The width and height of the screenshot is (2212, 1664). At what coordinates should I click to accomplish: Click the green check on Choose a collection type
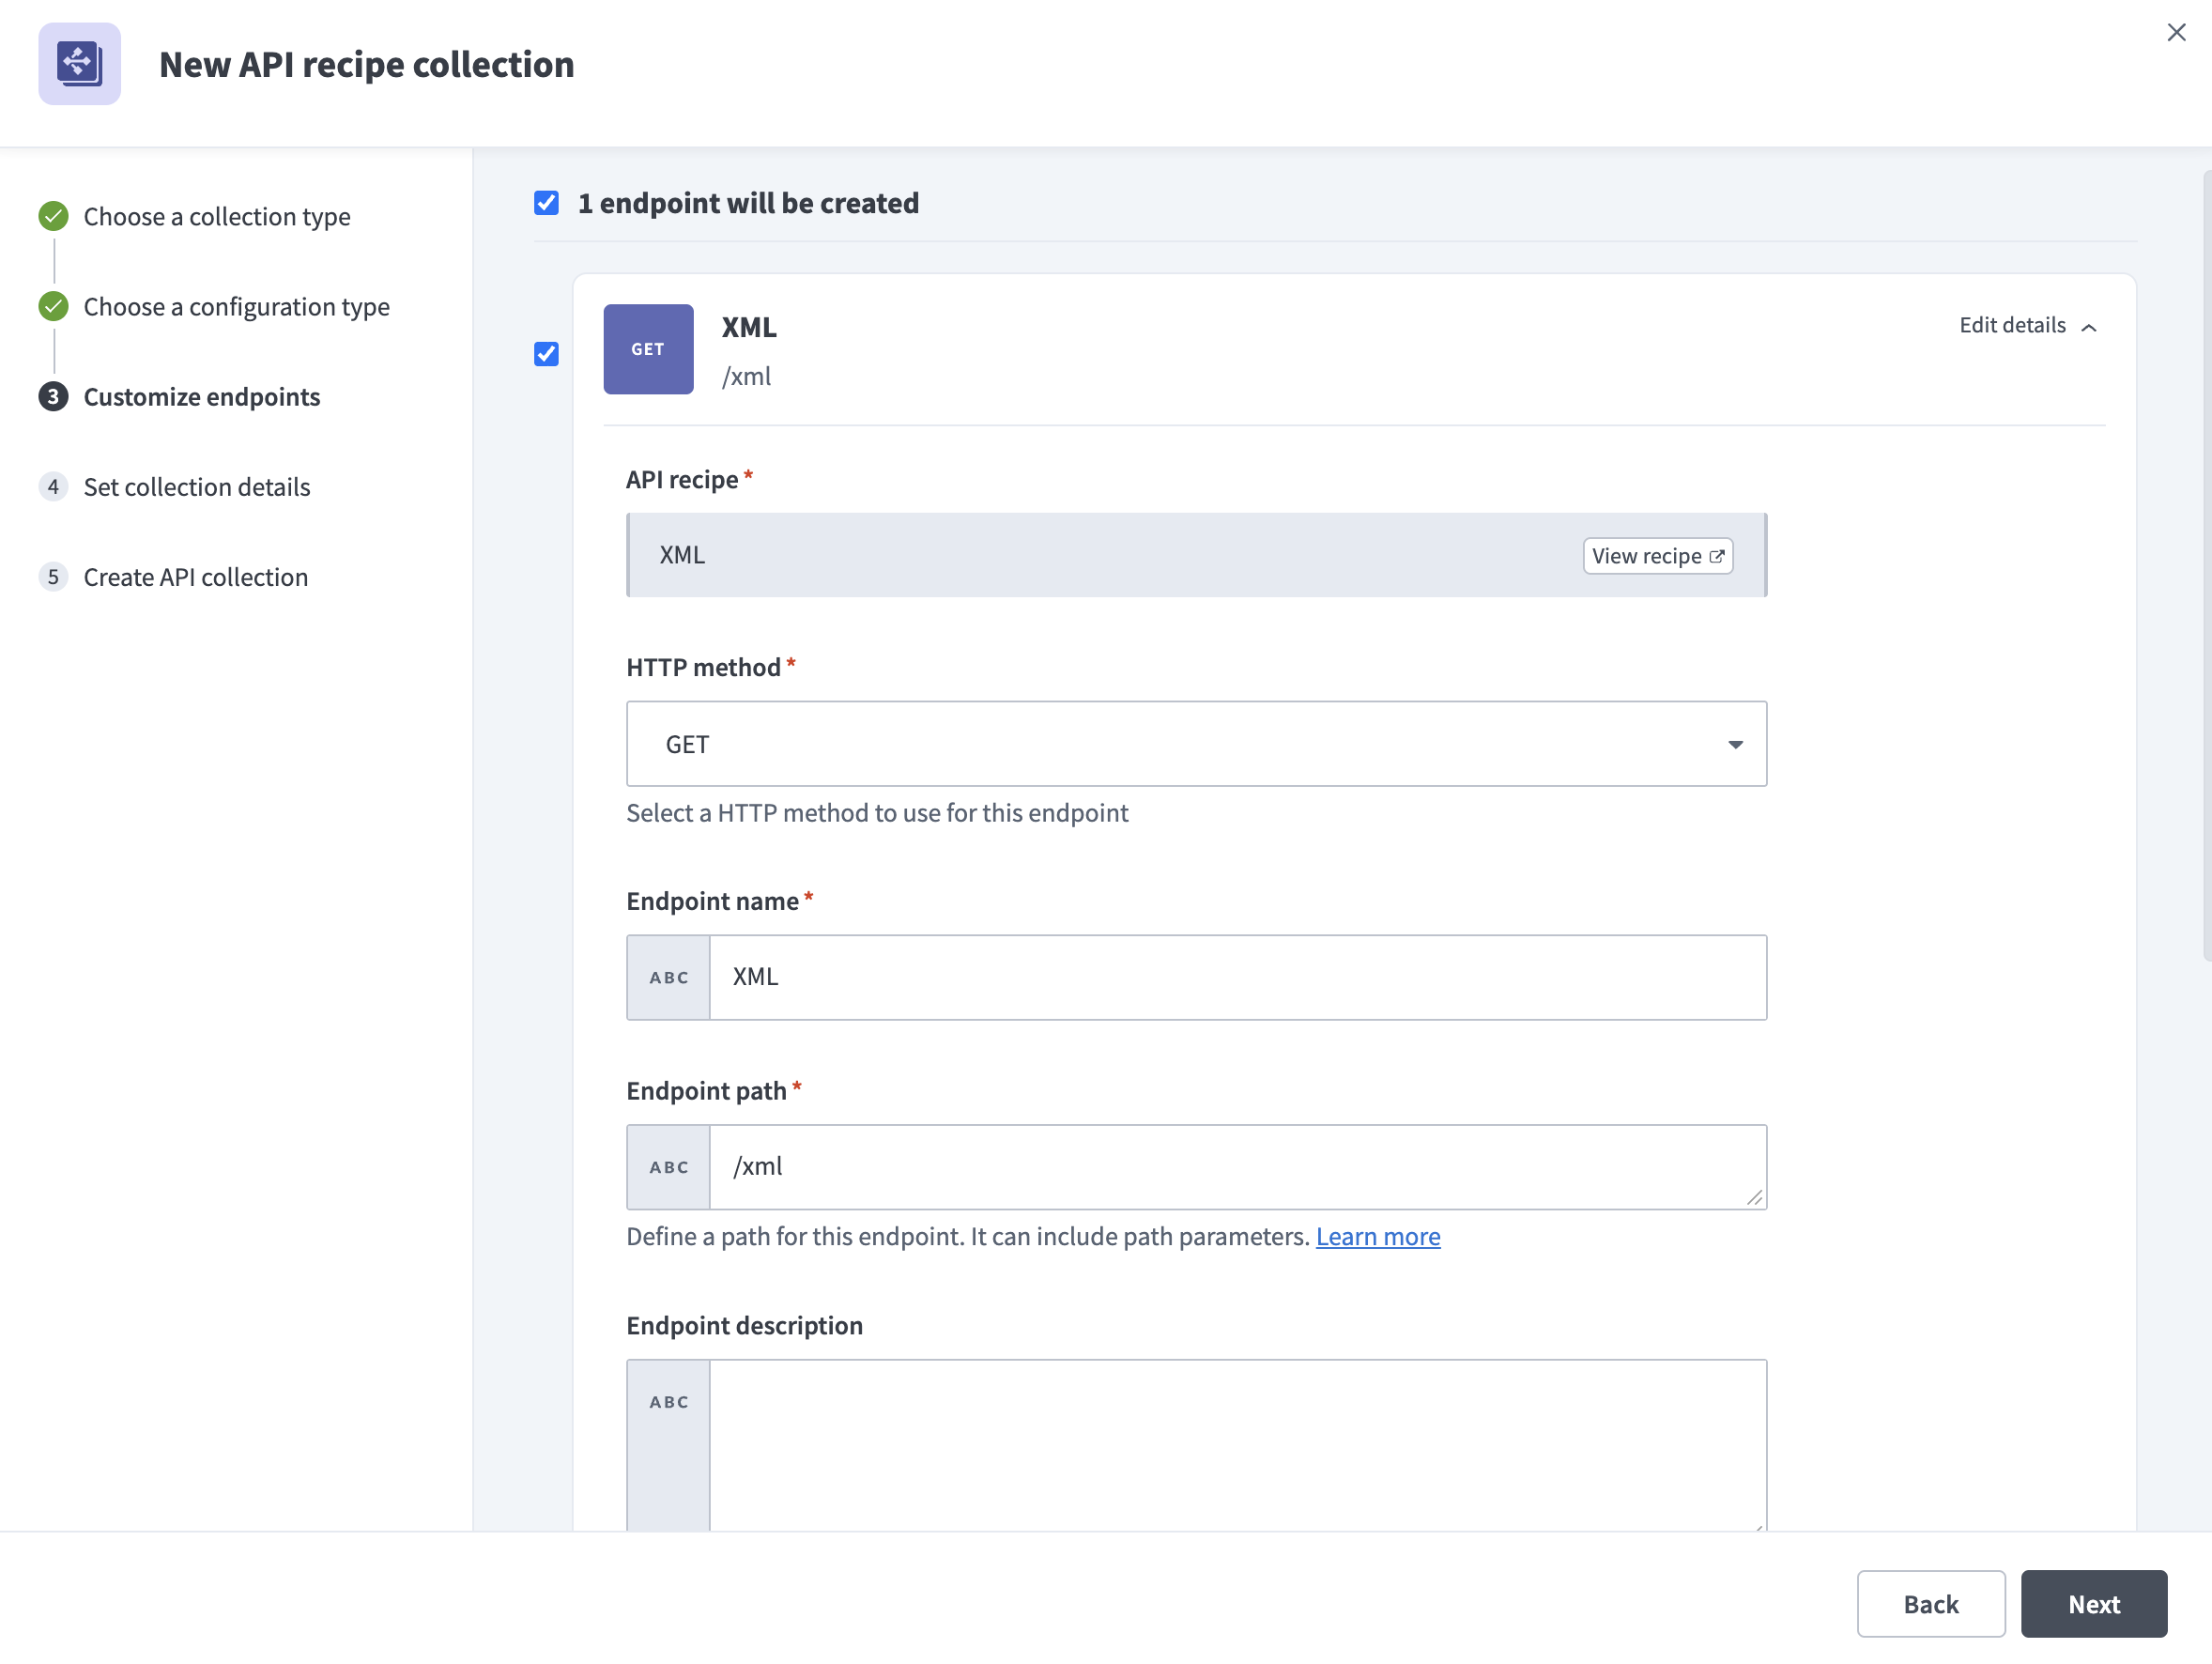pos(53,215)
